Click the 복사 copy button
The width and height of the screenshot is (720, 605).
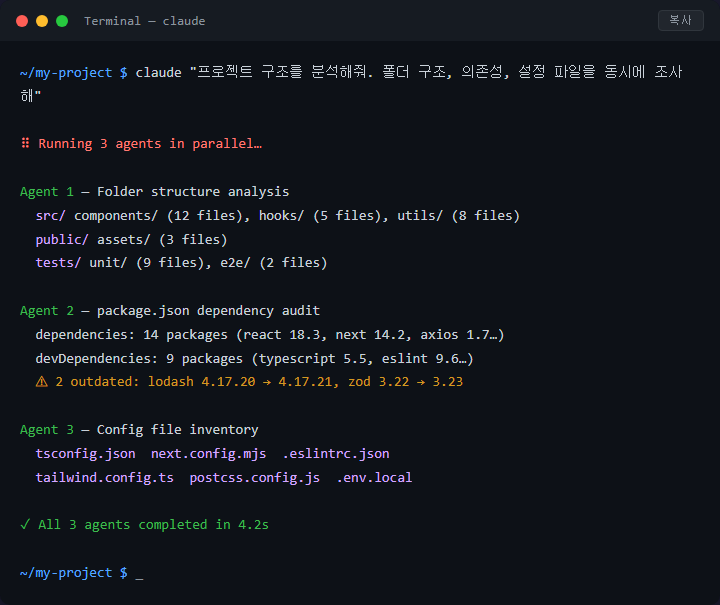[681, 20]
